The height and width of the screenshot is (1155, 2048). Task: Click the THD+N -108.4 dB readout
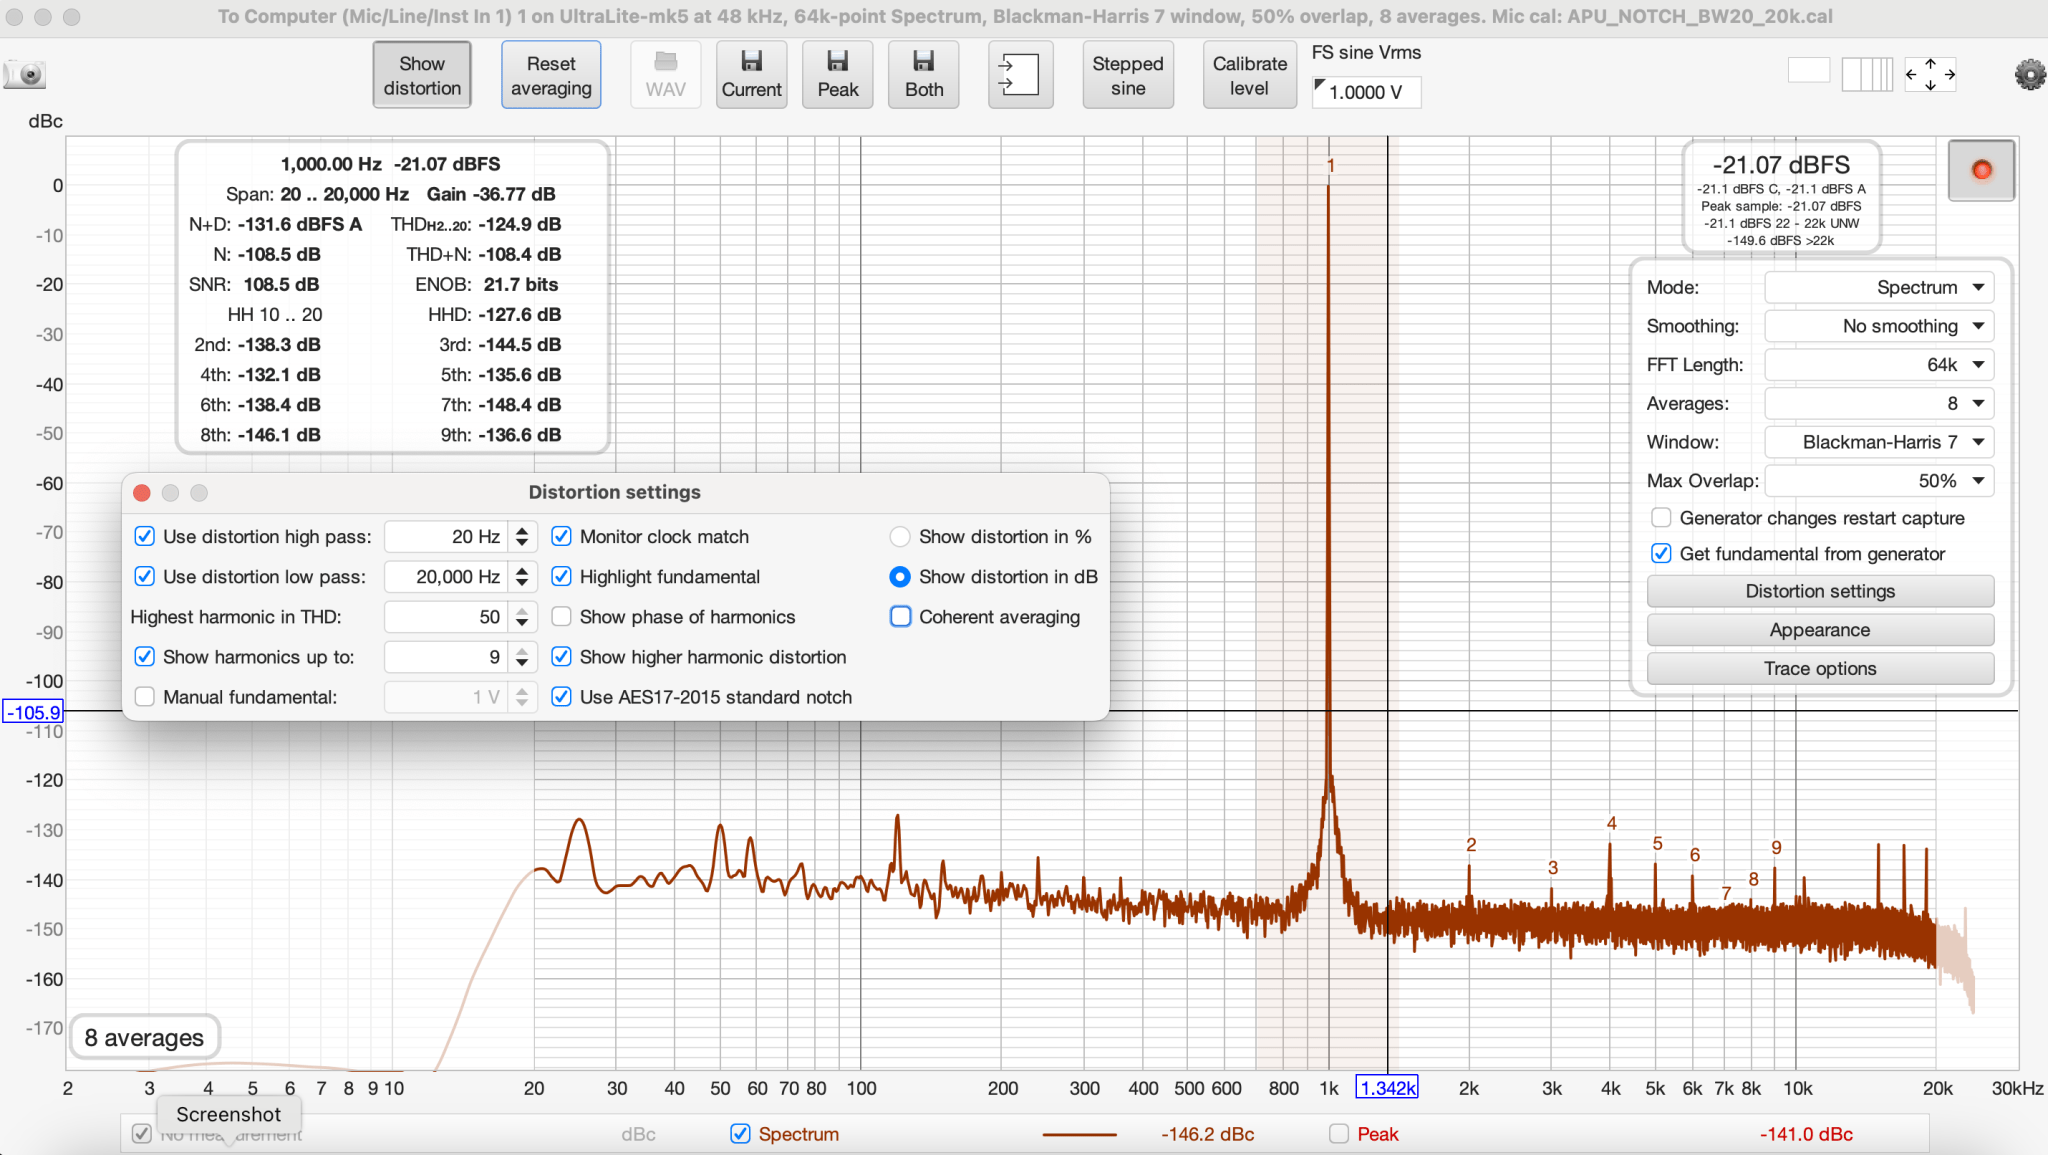[x=483, y=254]
